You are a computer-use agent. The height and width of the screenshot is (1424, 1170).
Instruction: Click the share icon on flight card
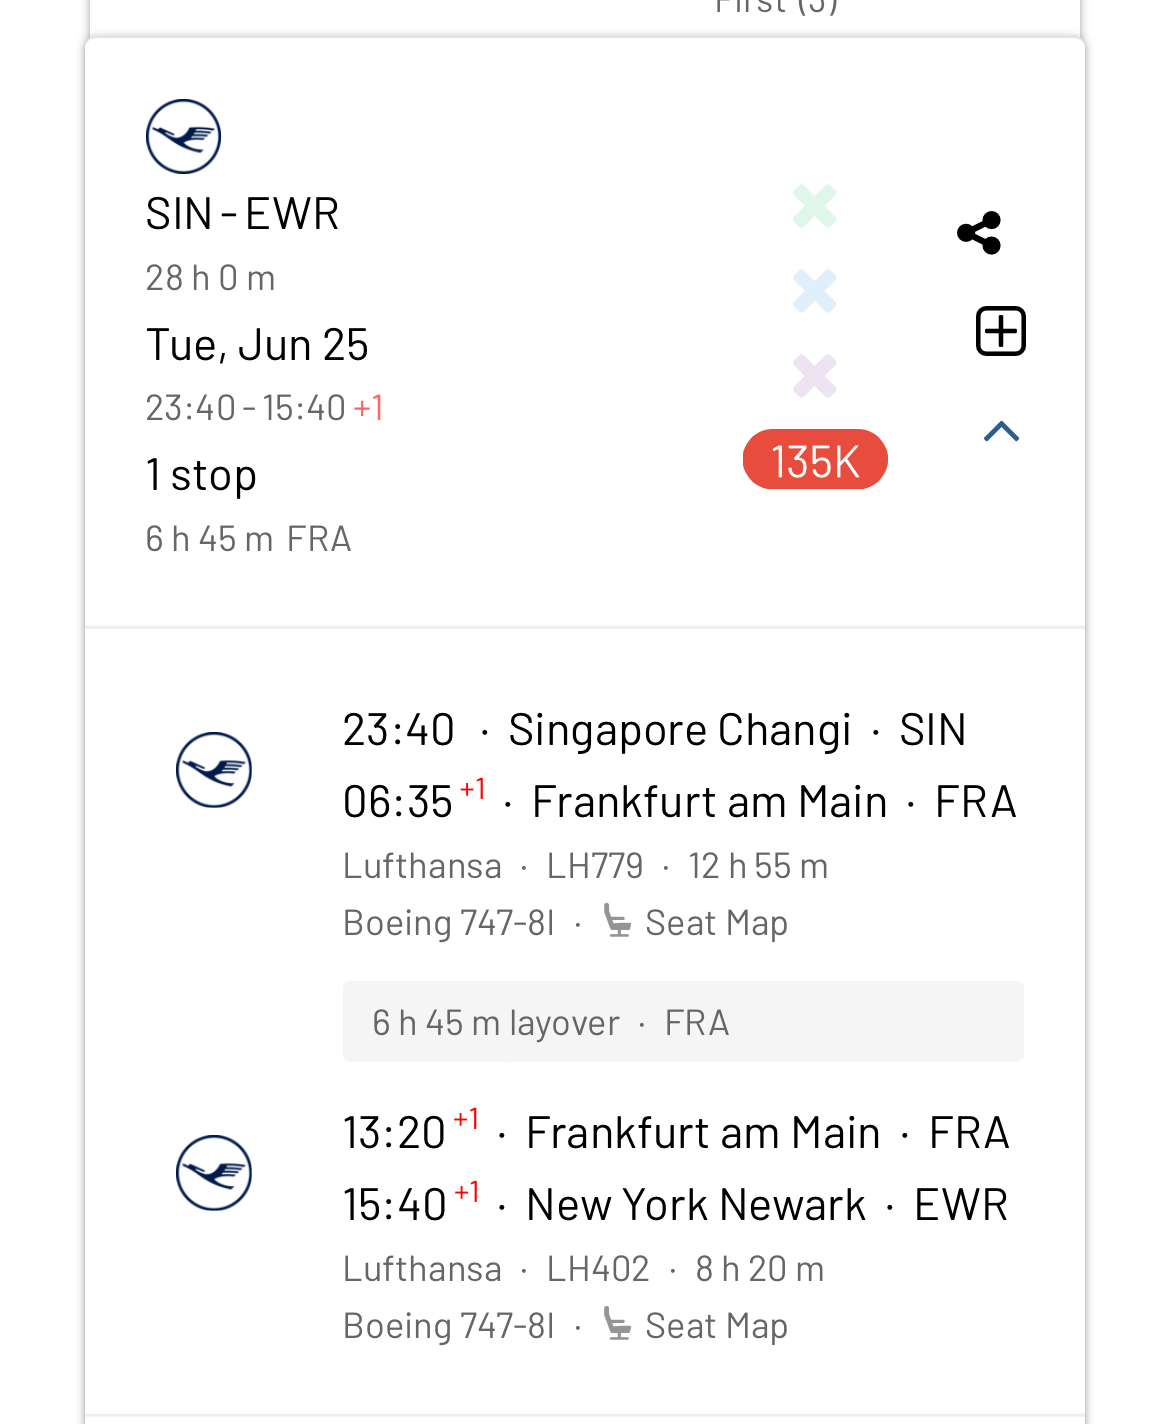pos(979,233)
